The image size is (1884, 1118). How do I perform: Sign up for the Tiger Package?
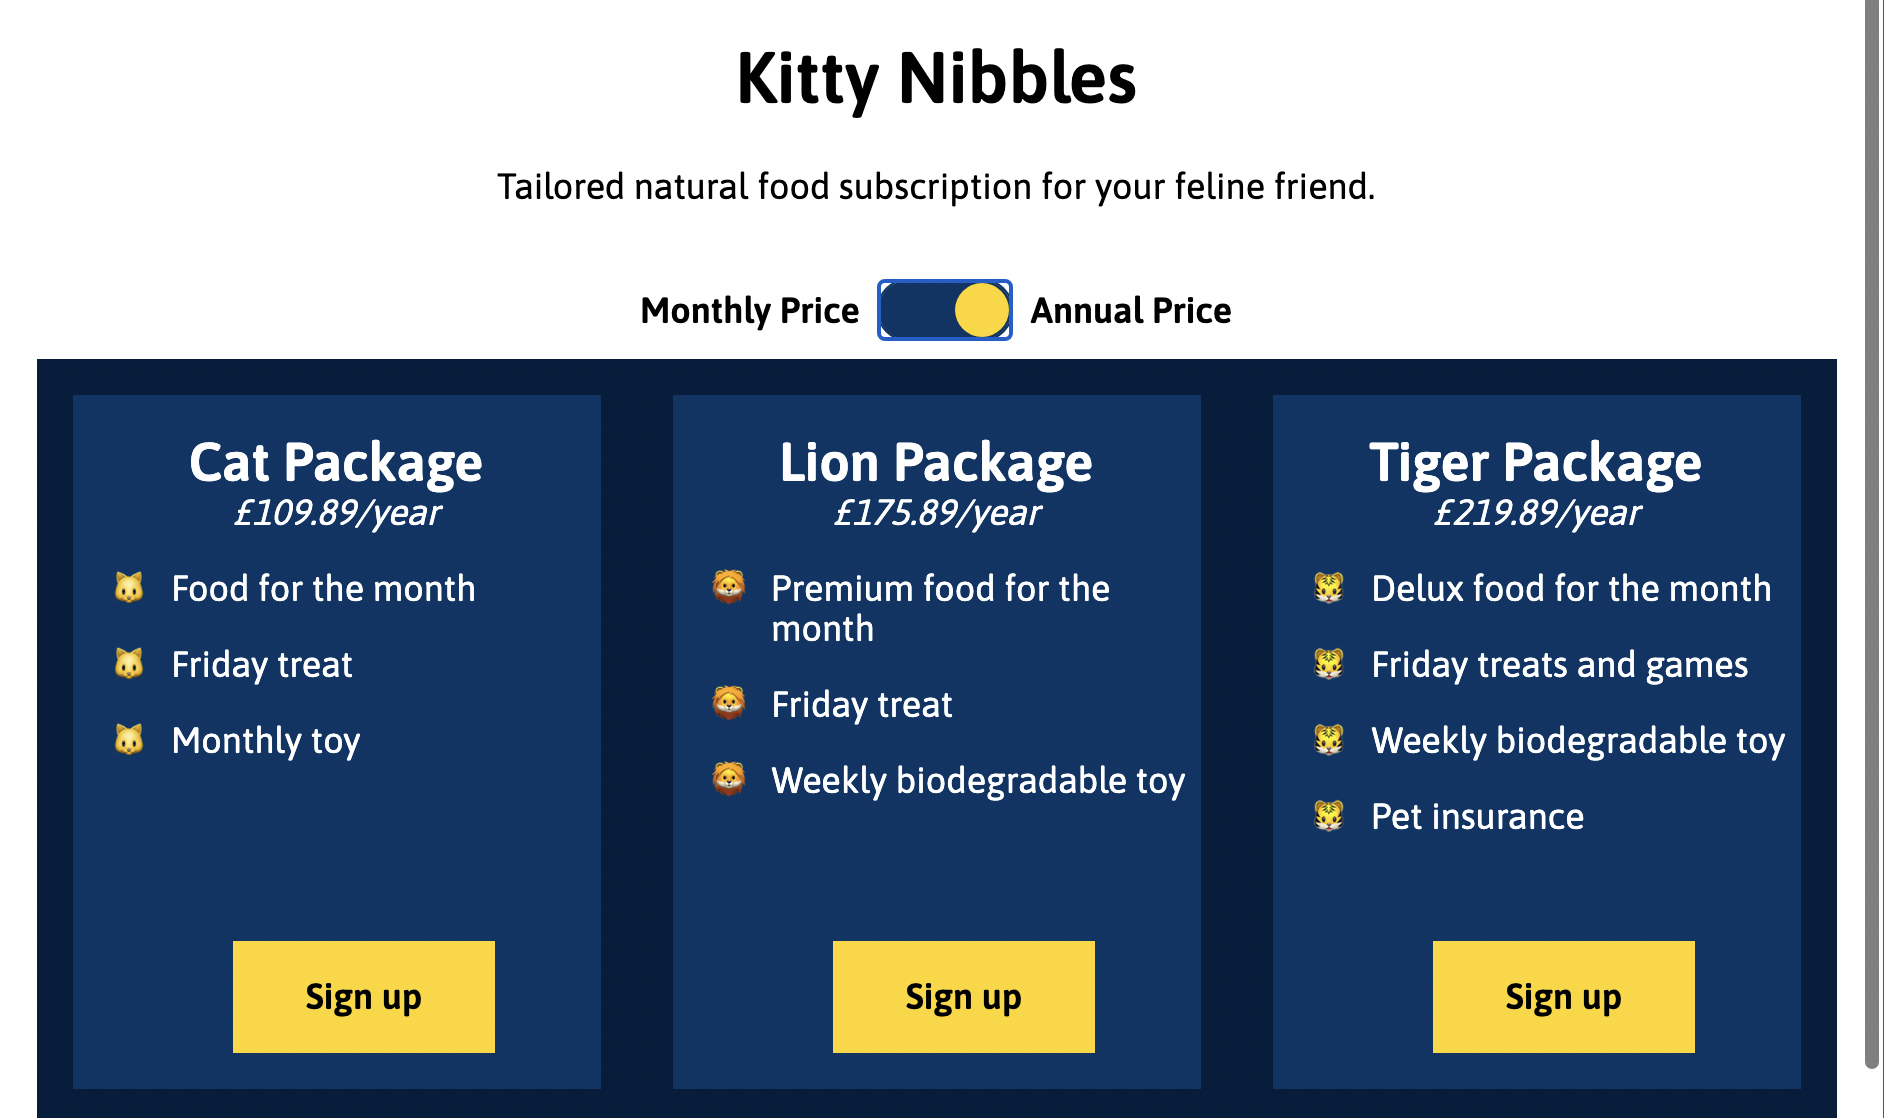[x=1563, y=996]
